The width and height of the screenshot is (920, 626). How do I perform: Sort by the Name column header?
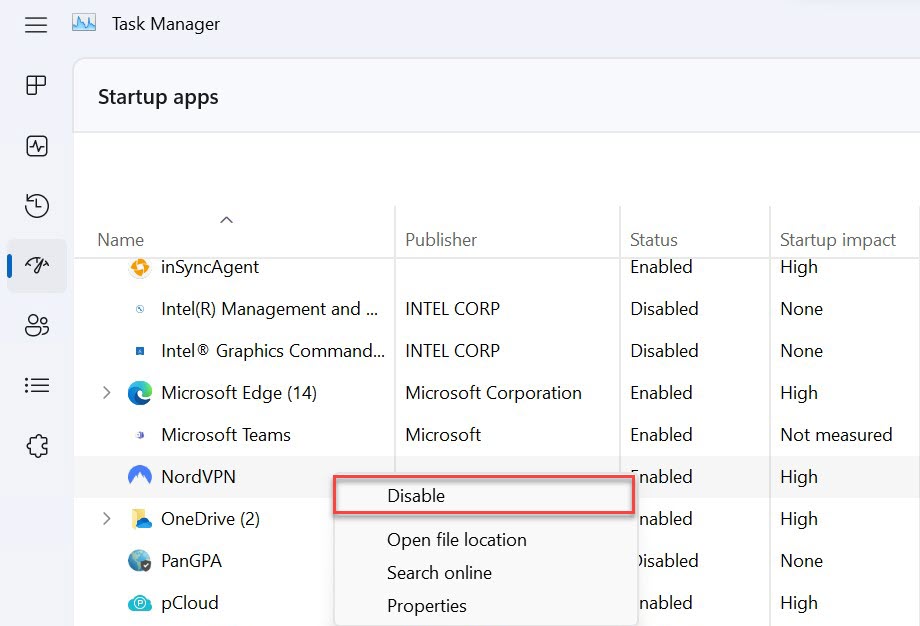pyautogui.click(x=120, y=240)
